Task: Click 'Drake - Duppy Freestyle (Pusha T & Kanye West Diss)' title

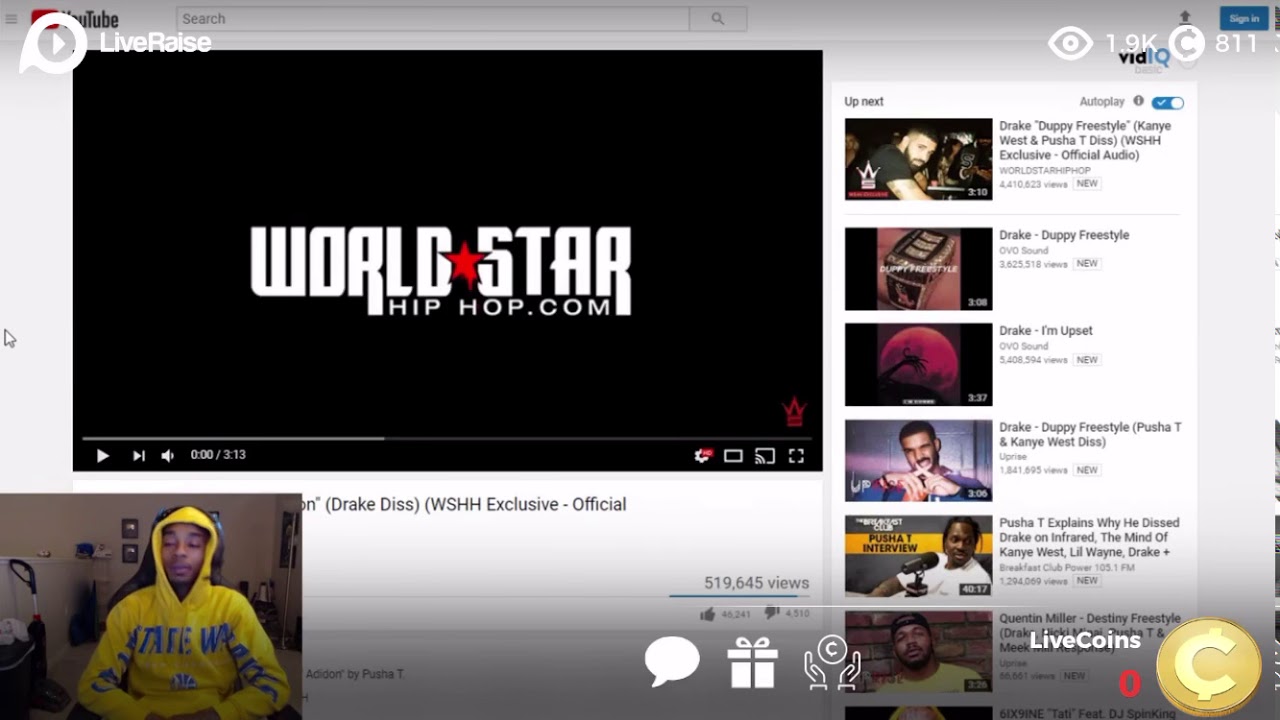Action: pyautogui.click(x=1090, y=435)
